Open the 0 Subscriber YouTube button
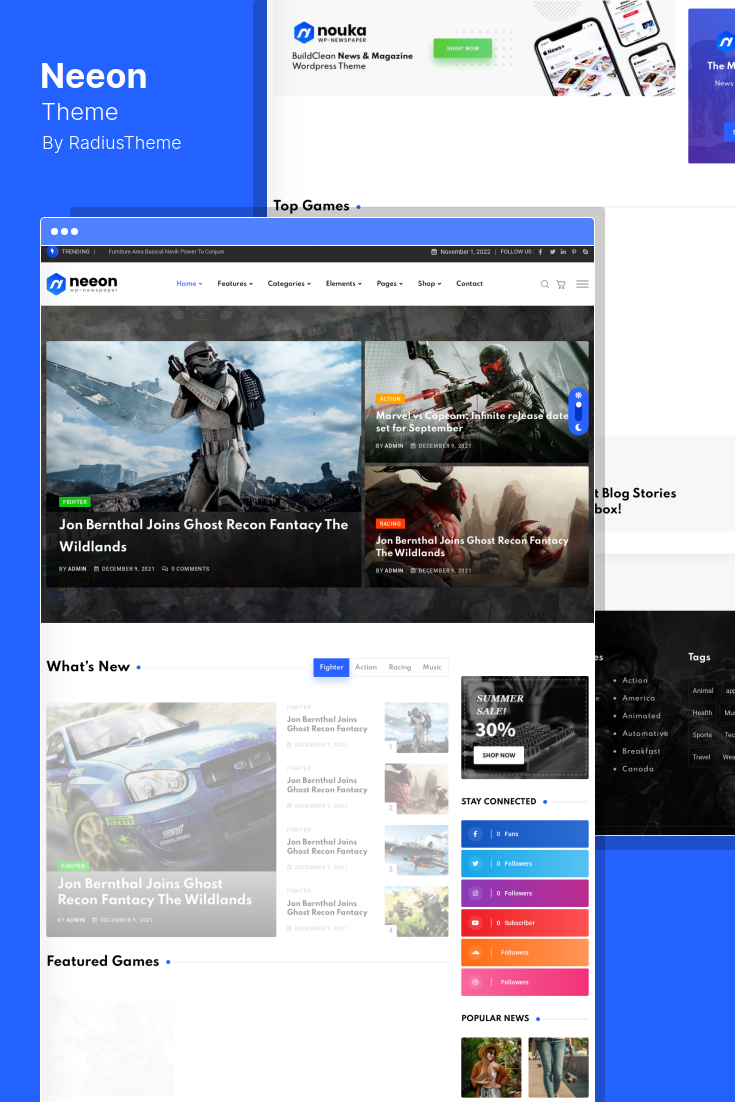Screen dimensions: 735x1102 pos(524,923)
